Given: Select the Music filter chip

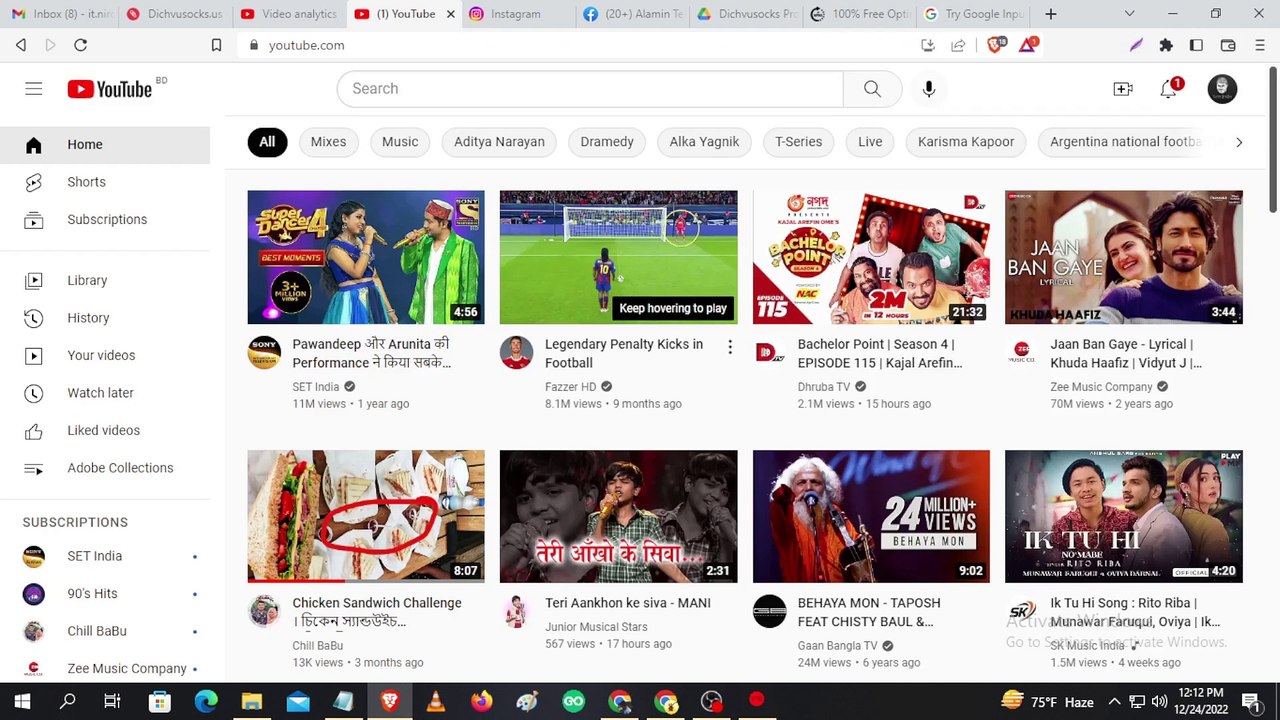Looking at the screenshot, I should click(x=400, y=142).
